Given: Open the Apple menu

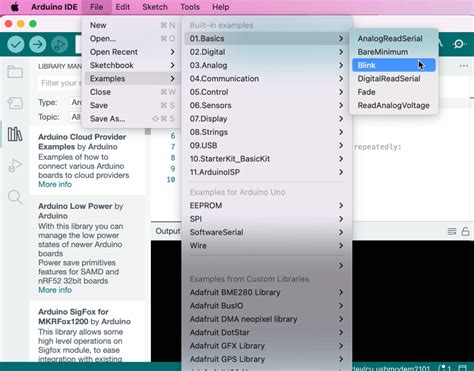Looking at the screenshot, I should (x=15, y=7).
